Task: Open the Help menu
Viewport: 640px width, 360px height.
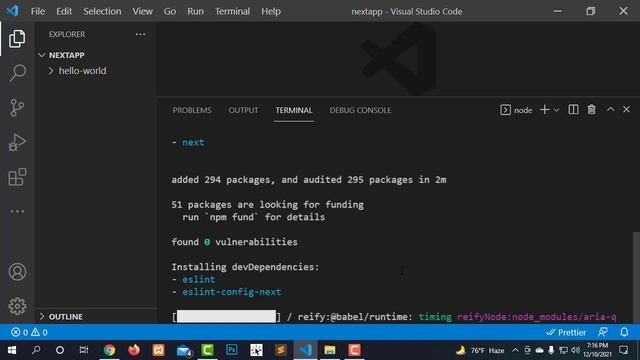Action: click(x=271, y=11)
